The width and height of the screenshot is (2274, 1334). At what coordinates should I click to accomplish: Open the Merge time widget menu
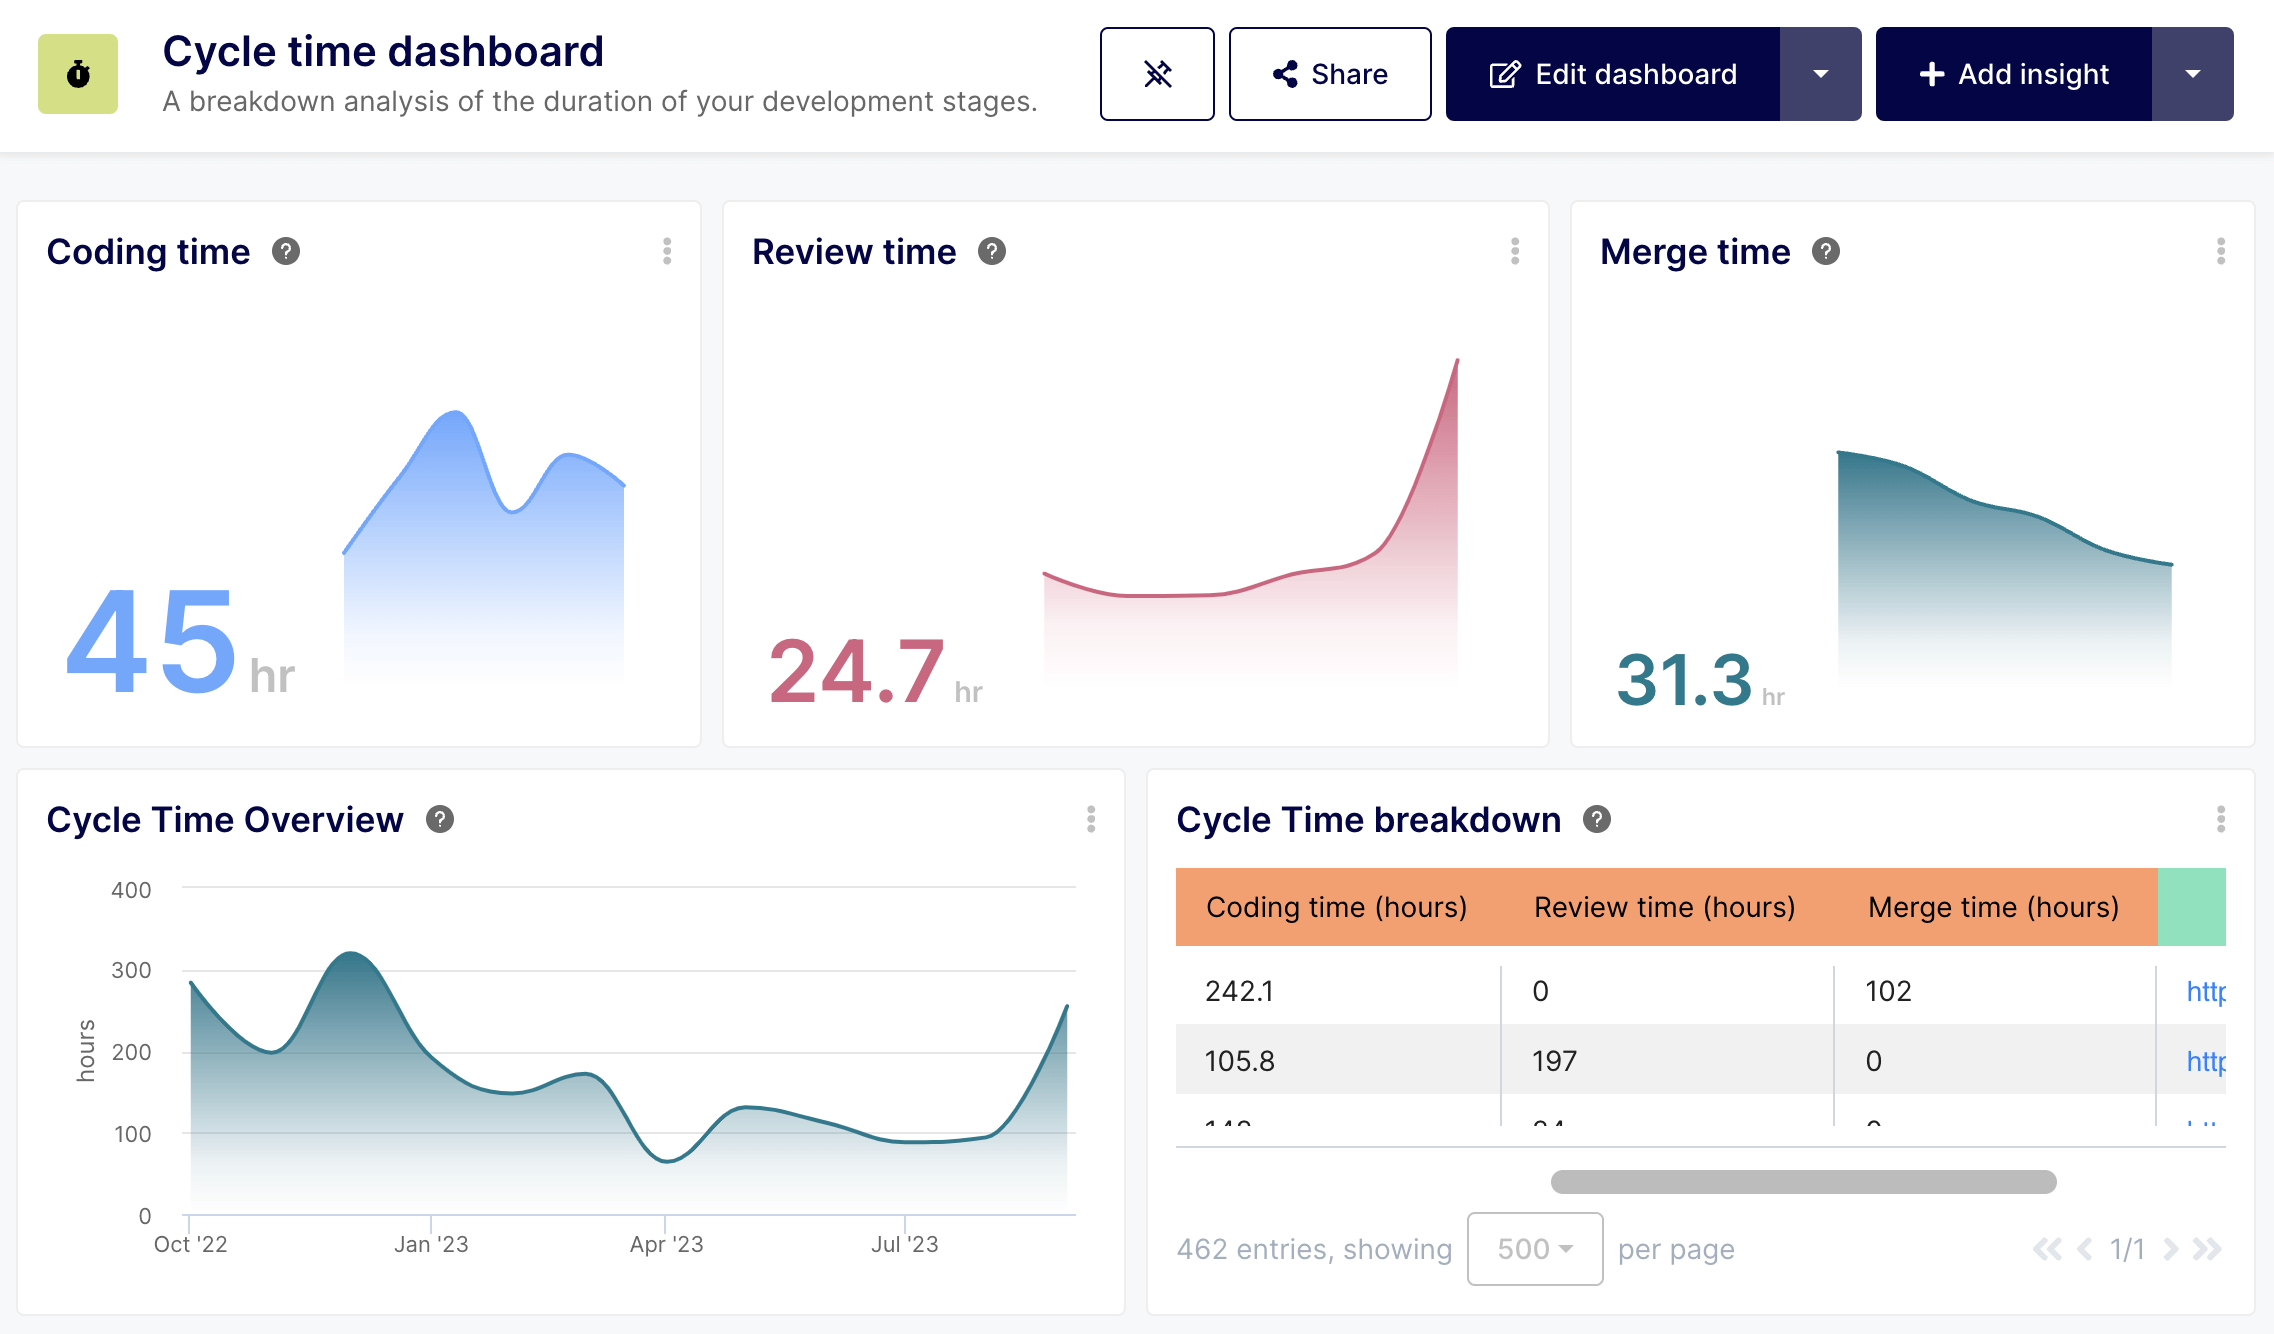pyautogui.click(x=2221, y=252)
